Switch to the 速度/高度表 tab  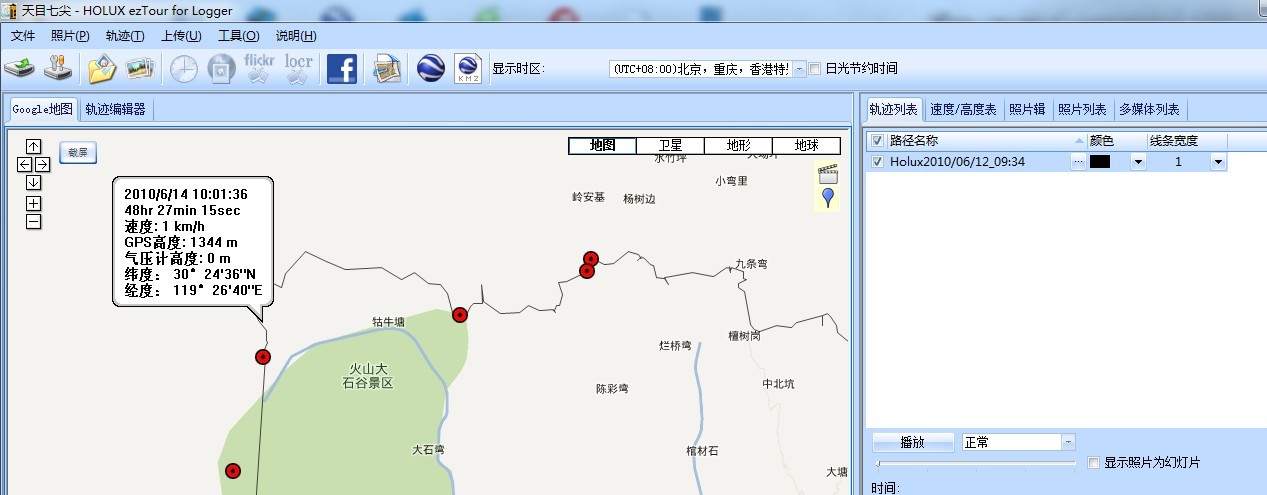click(x=962, y=109)
